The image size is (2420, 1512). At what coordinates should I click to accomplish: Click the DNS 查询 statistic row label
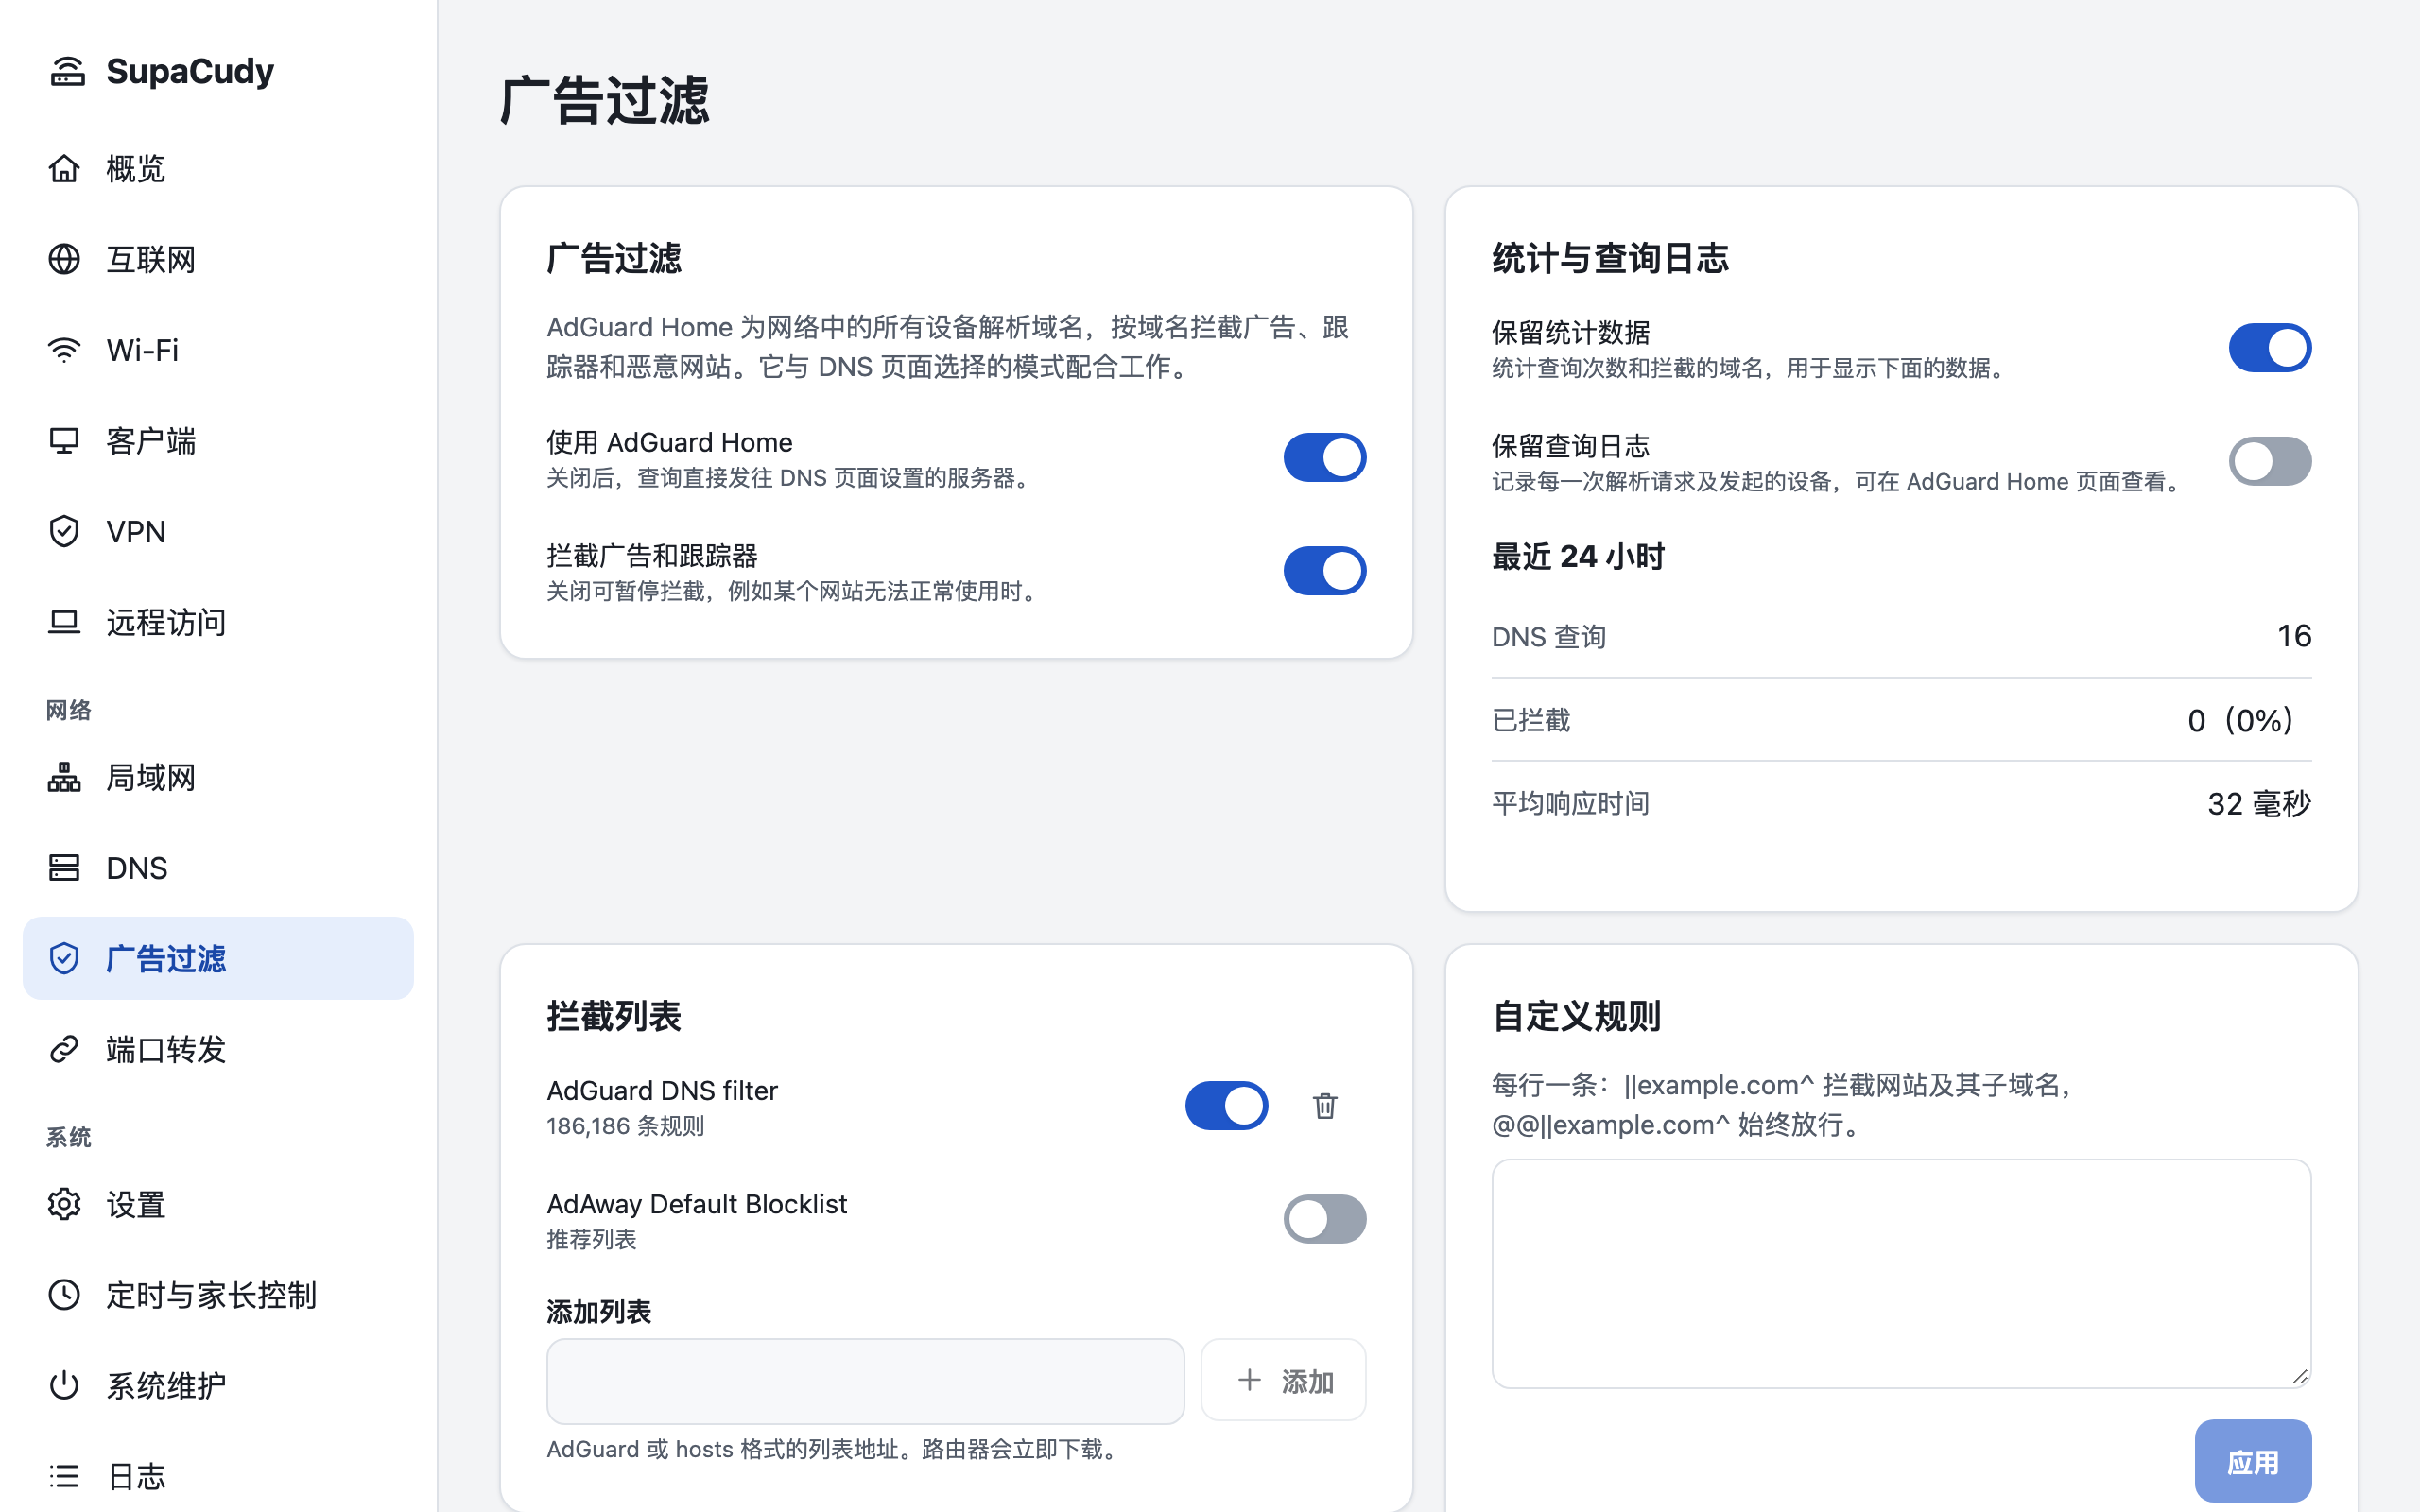point(1549,637)
